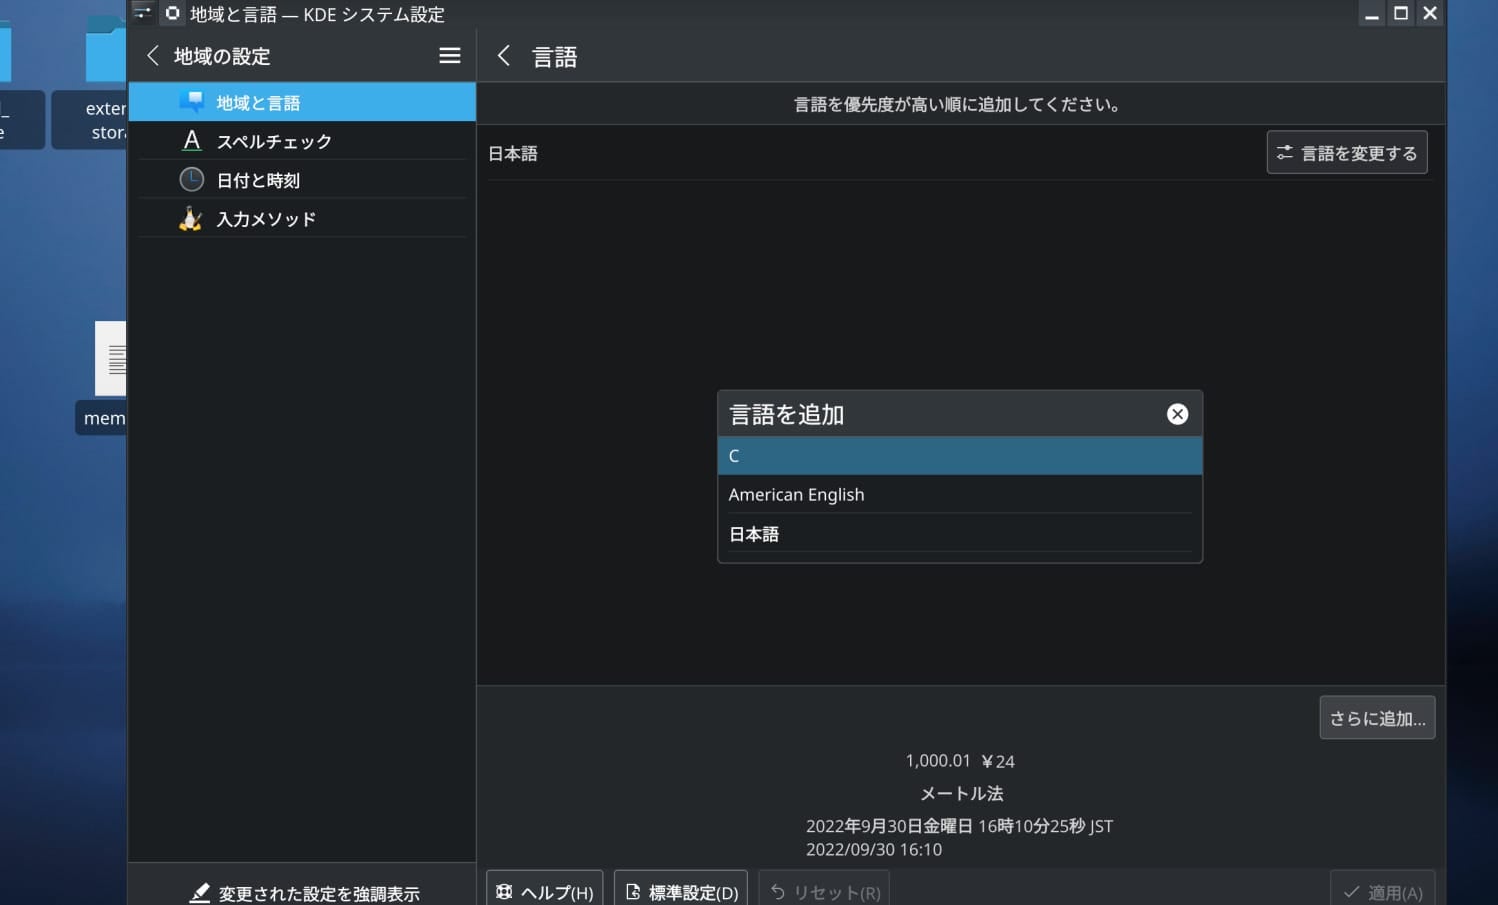Select American English from the list
The image size is (1498, 905).
point(959,495)
